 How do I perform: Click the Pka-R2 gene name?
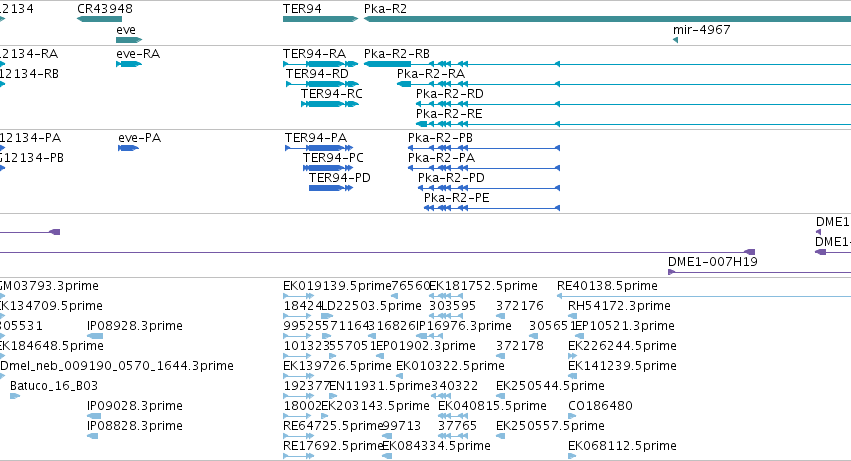click(385, 9)
